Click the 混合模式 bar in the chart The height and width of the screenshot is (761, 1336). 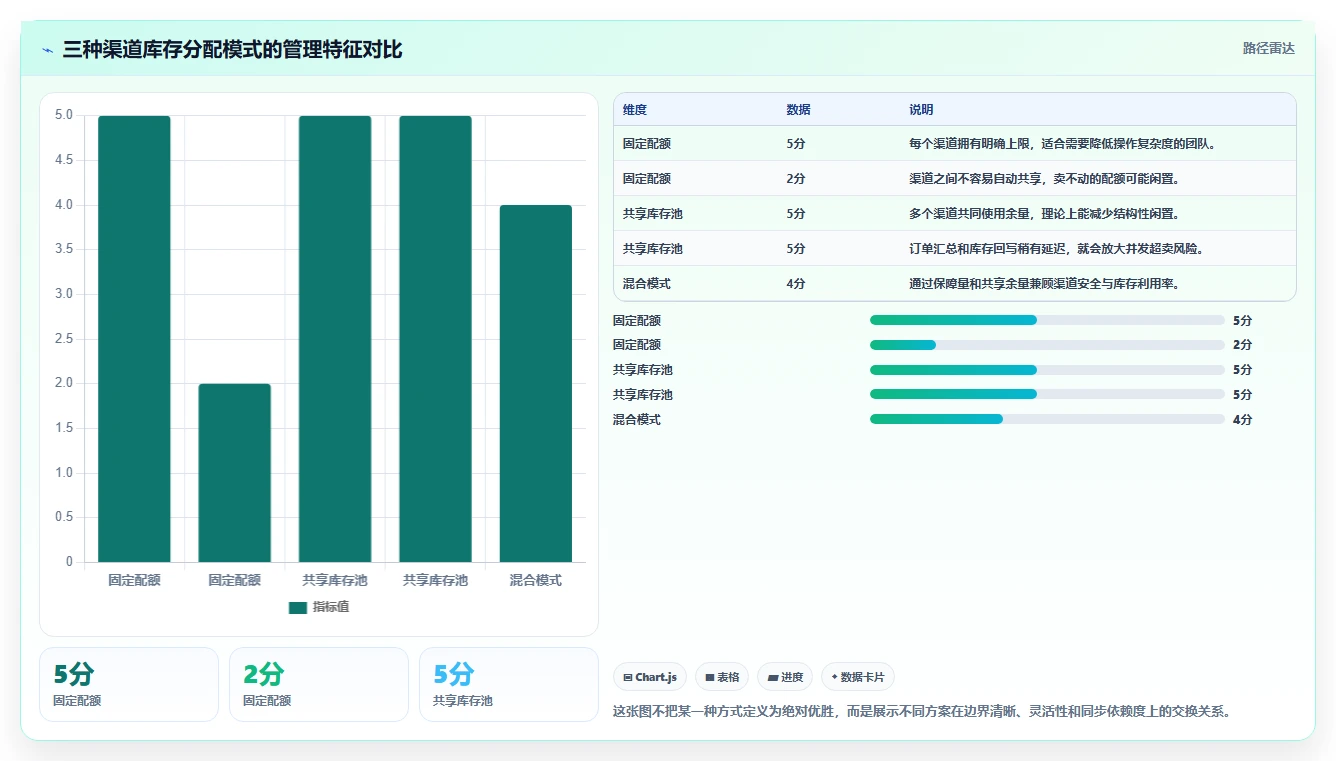click(536, 384)
